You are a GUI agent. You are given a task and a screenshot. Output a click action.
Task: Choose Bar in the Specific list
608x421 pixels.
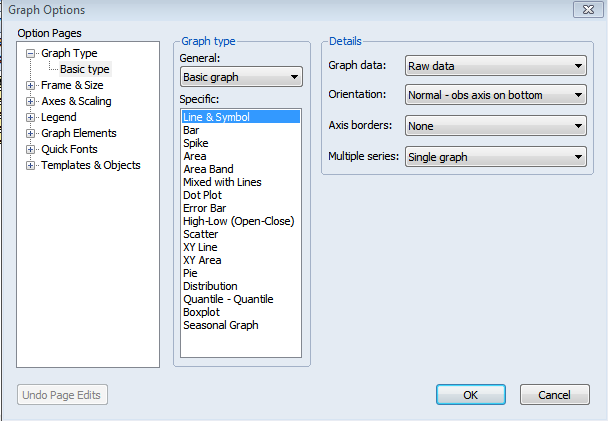(x=192, y=130)
